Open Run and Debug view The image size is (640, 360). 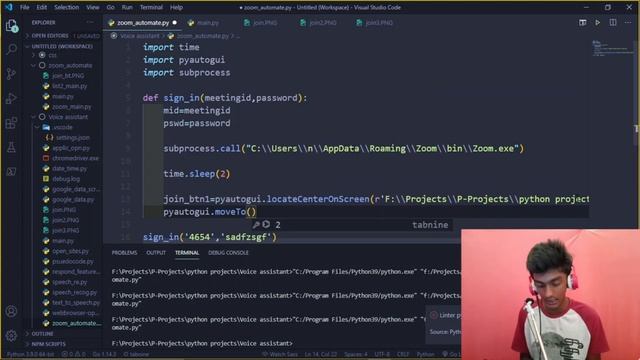pos(11,98)
